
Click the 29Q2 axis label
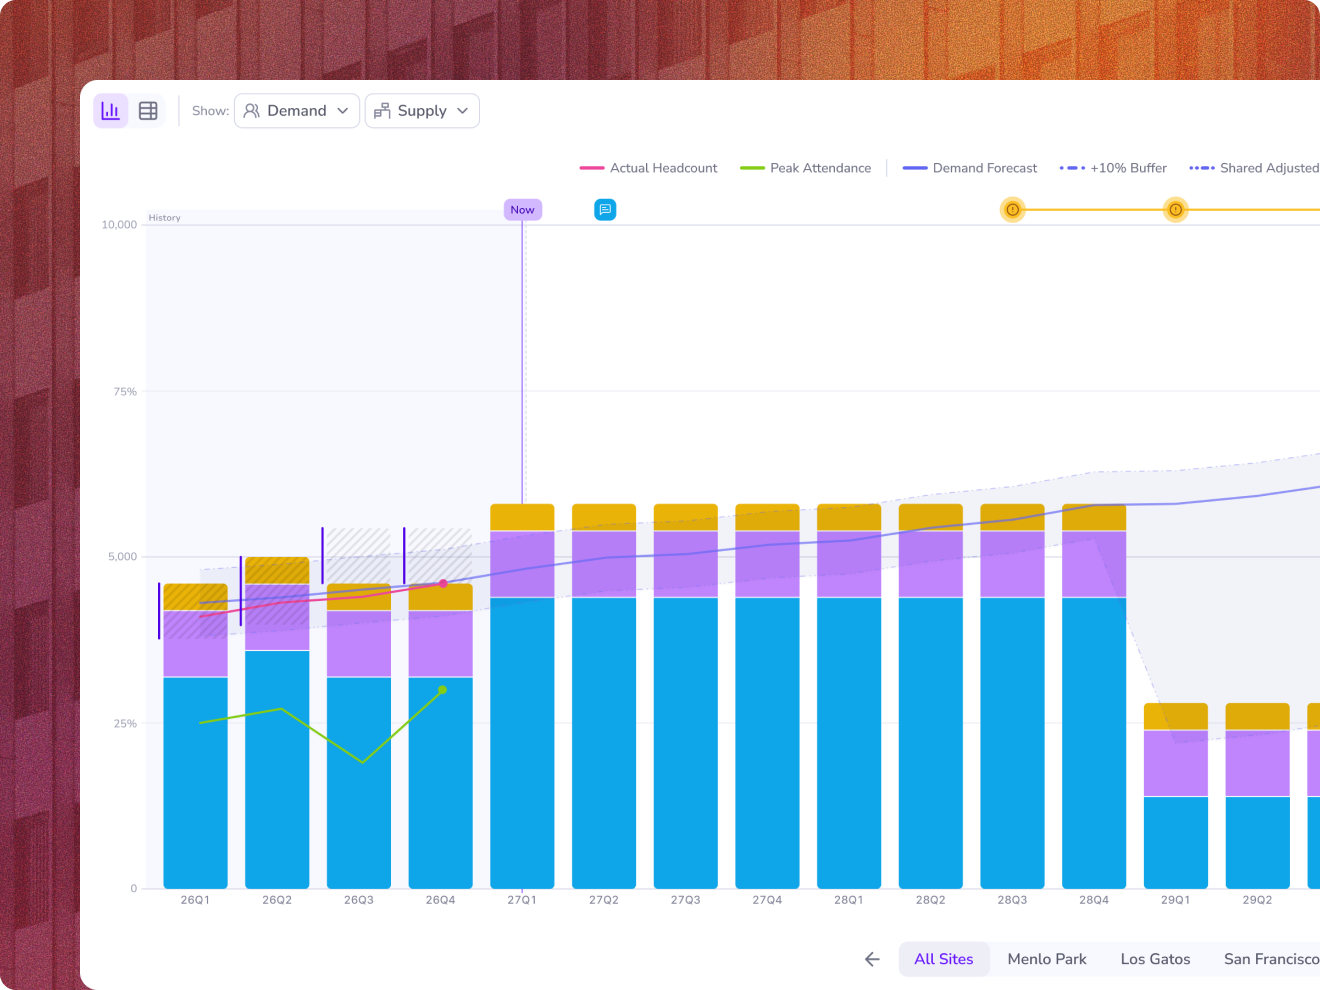1258,900
